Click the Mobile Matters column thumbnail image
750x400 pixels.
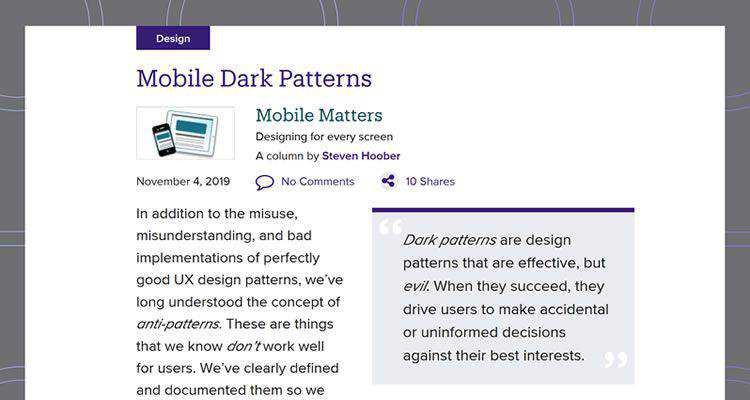tap(185, 133)
